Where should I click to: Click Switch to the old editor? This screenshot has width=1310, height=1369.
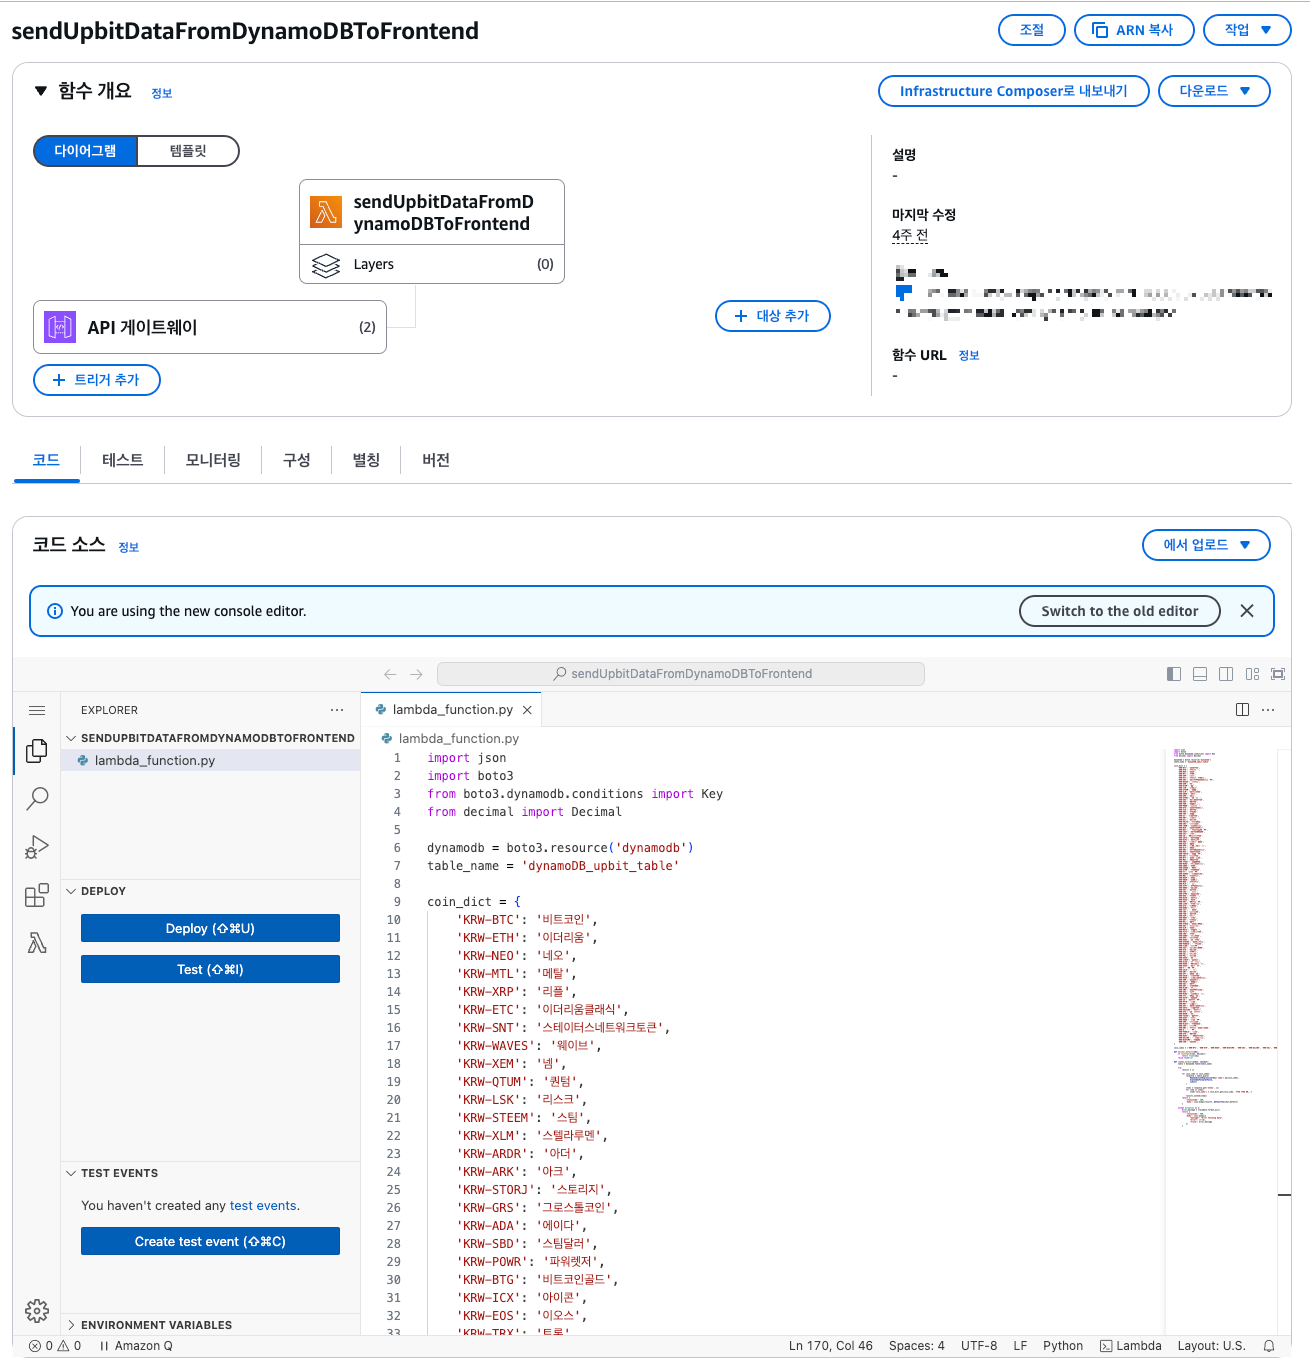tap(1120, 611)
